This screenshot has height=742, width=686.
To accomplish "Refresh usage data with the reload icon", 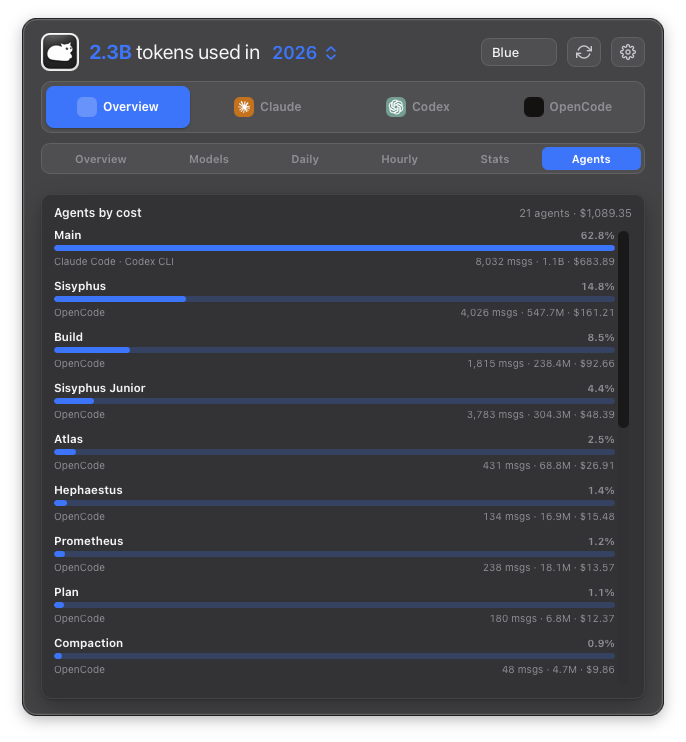I will 584,52.
